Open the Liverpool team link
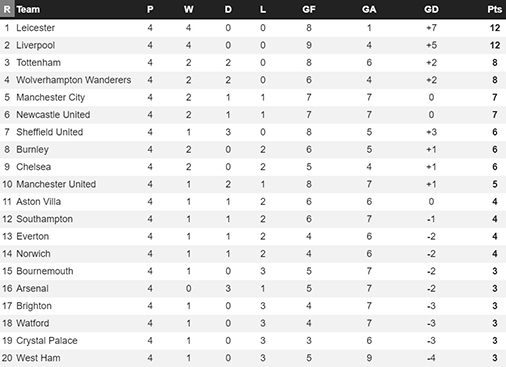 (x=35, y=45)
